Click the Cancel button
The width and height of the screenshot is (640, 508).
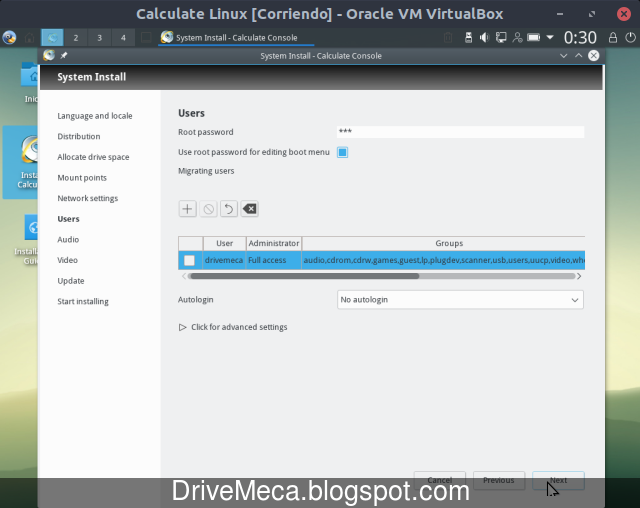(440, 480)
